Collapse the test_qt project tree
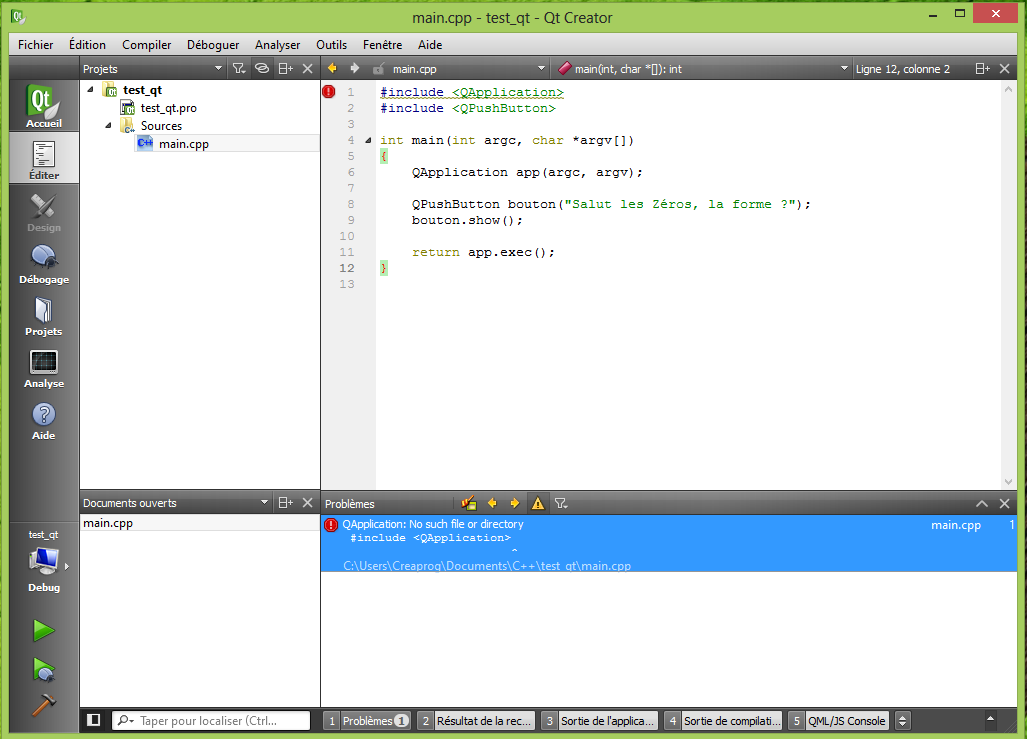This screenshot has width=1027, height=739. [x=92, y=89]
